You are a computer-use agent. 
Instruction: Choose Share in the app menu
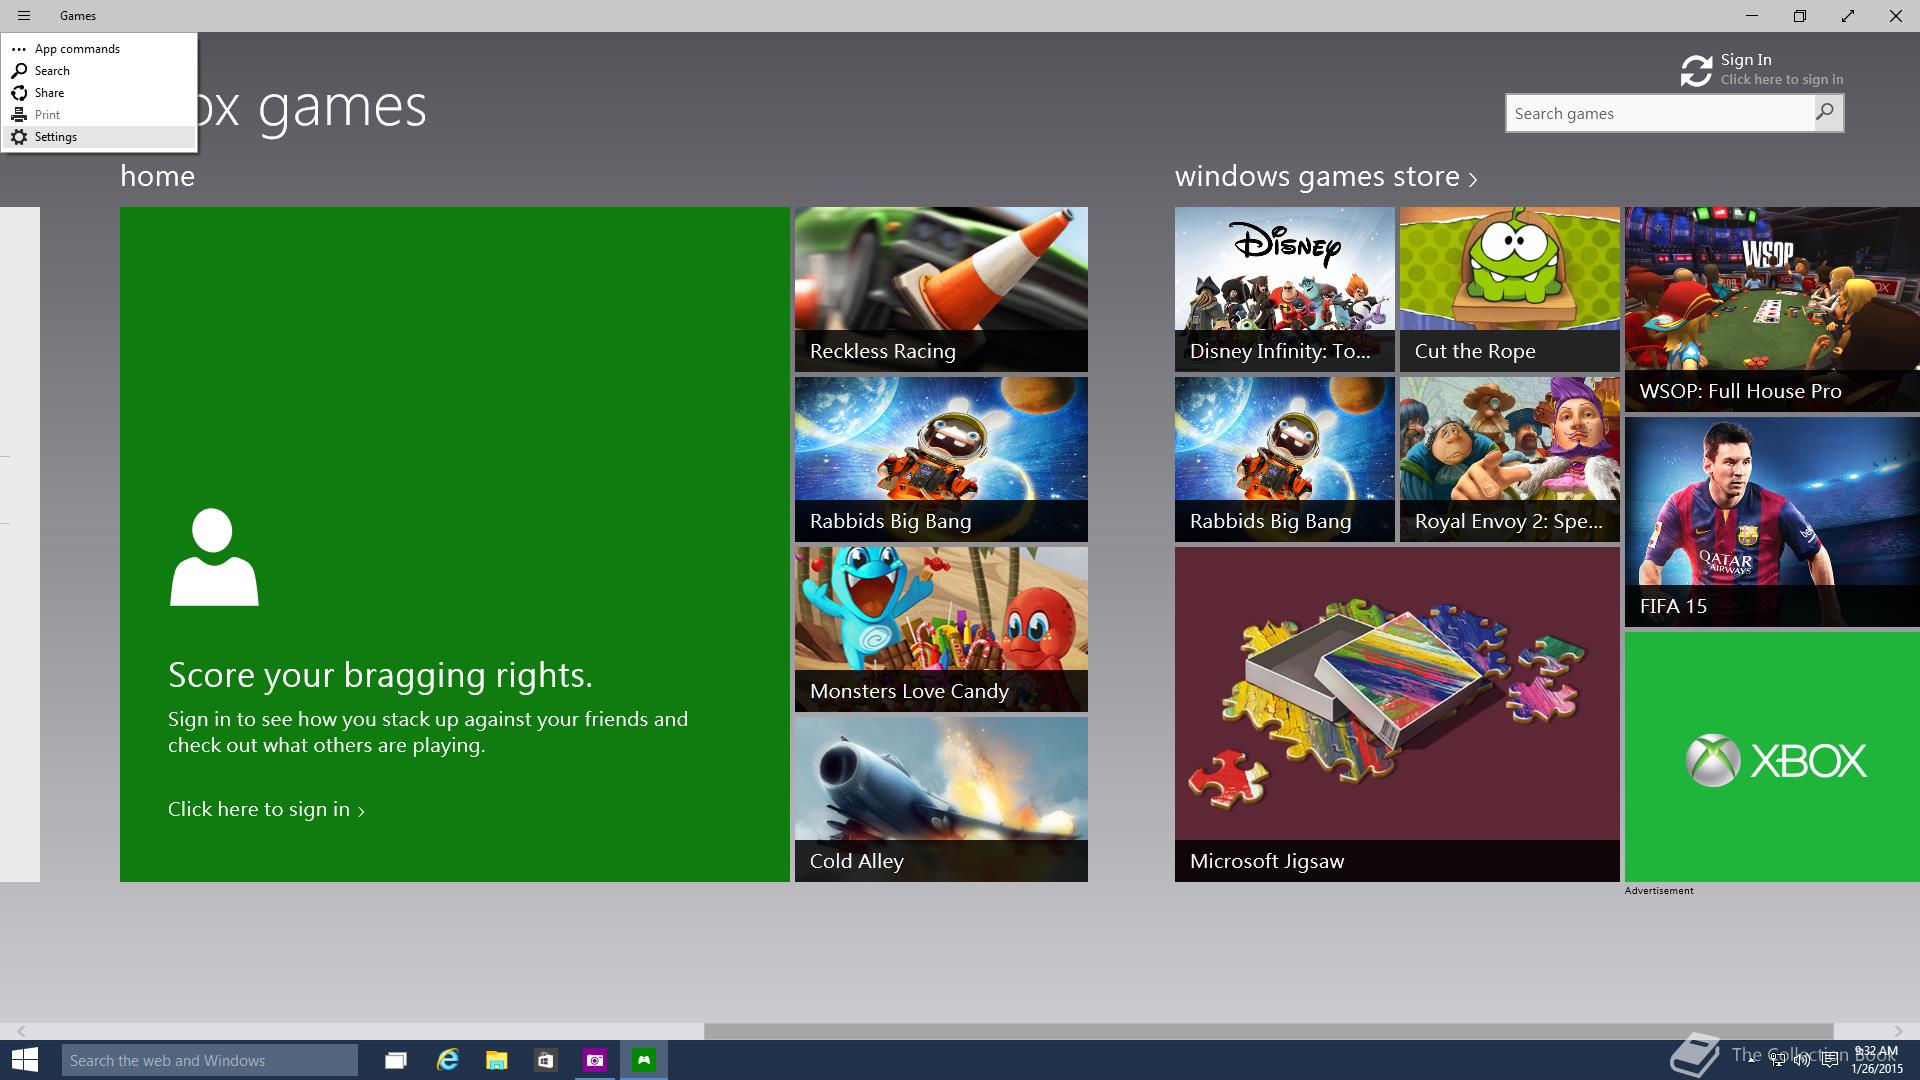coord(99,93)
